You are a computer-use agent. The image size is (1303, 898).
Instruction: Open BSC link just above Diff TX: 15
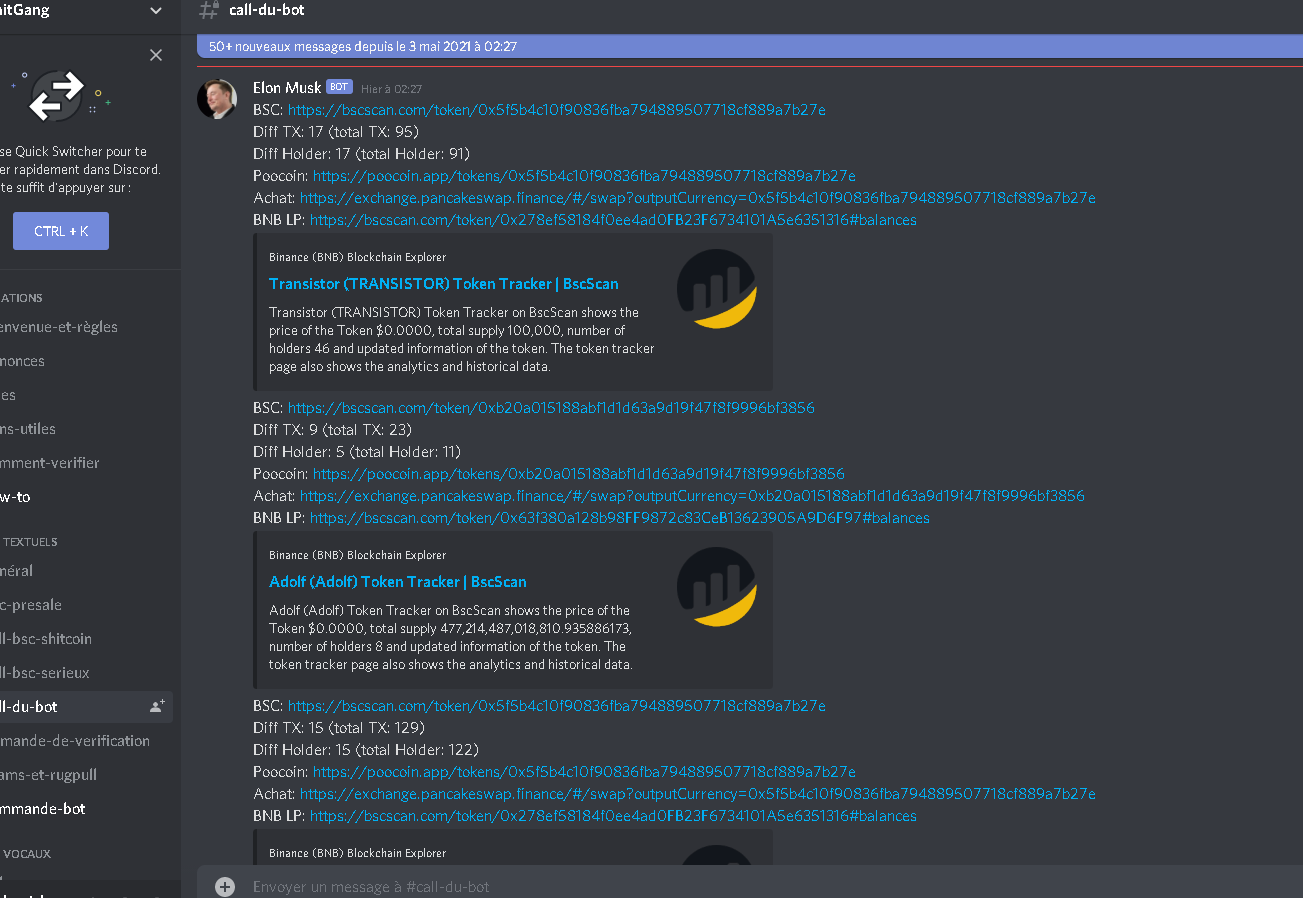coord(557,706)
